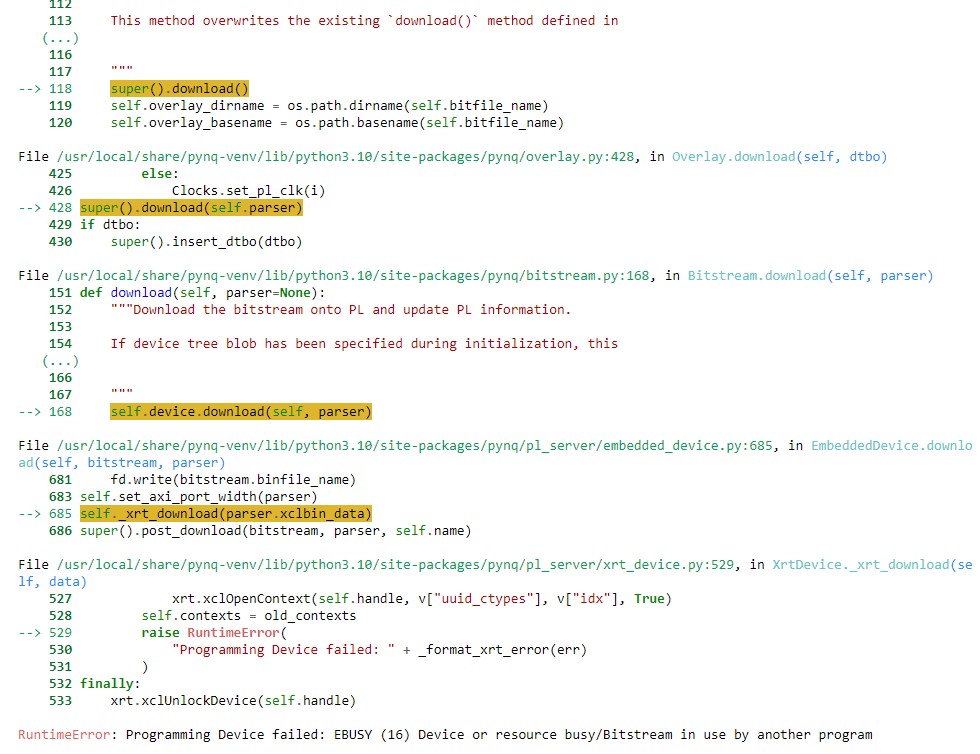Click the 'finally:' keyword on line 532
Image resolution: width=980 pixels, height=754 pixels.
(x=110, y=684)
